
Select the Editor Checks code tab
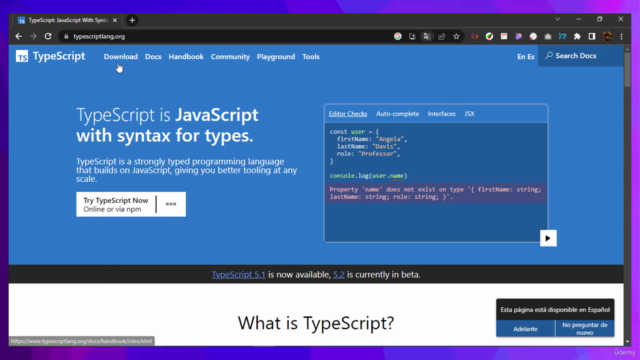(x=348, y=114)
